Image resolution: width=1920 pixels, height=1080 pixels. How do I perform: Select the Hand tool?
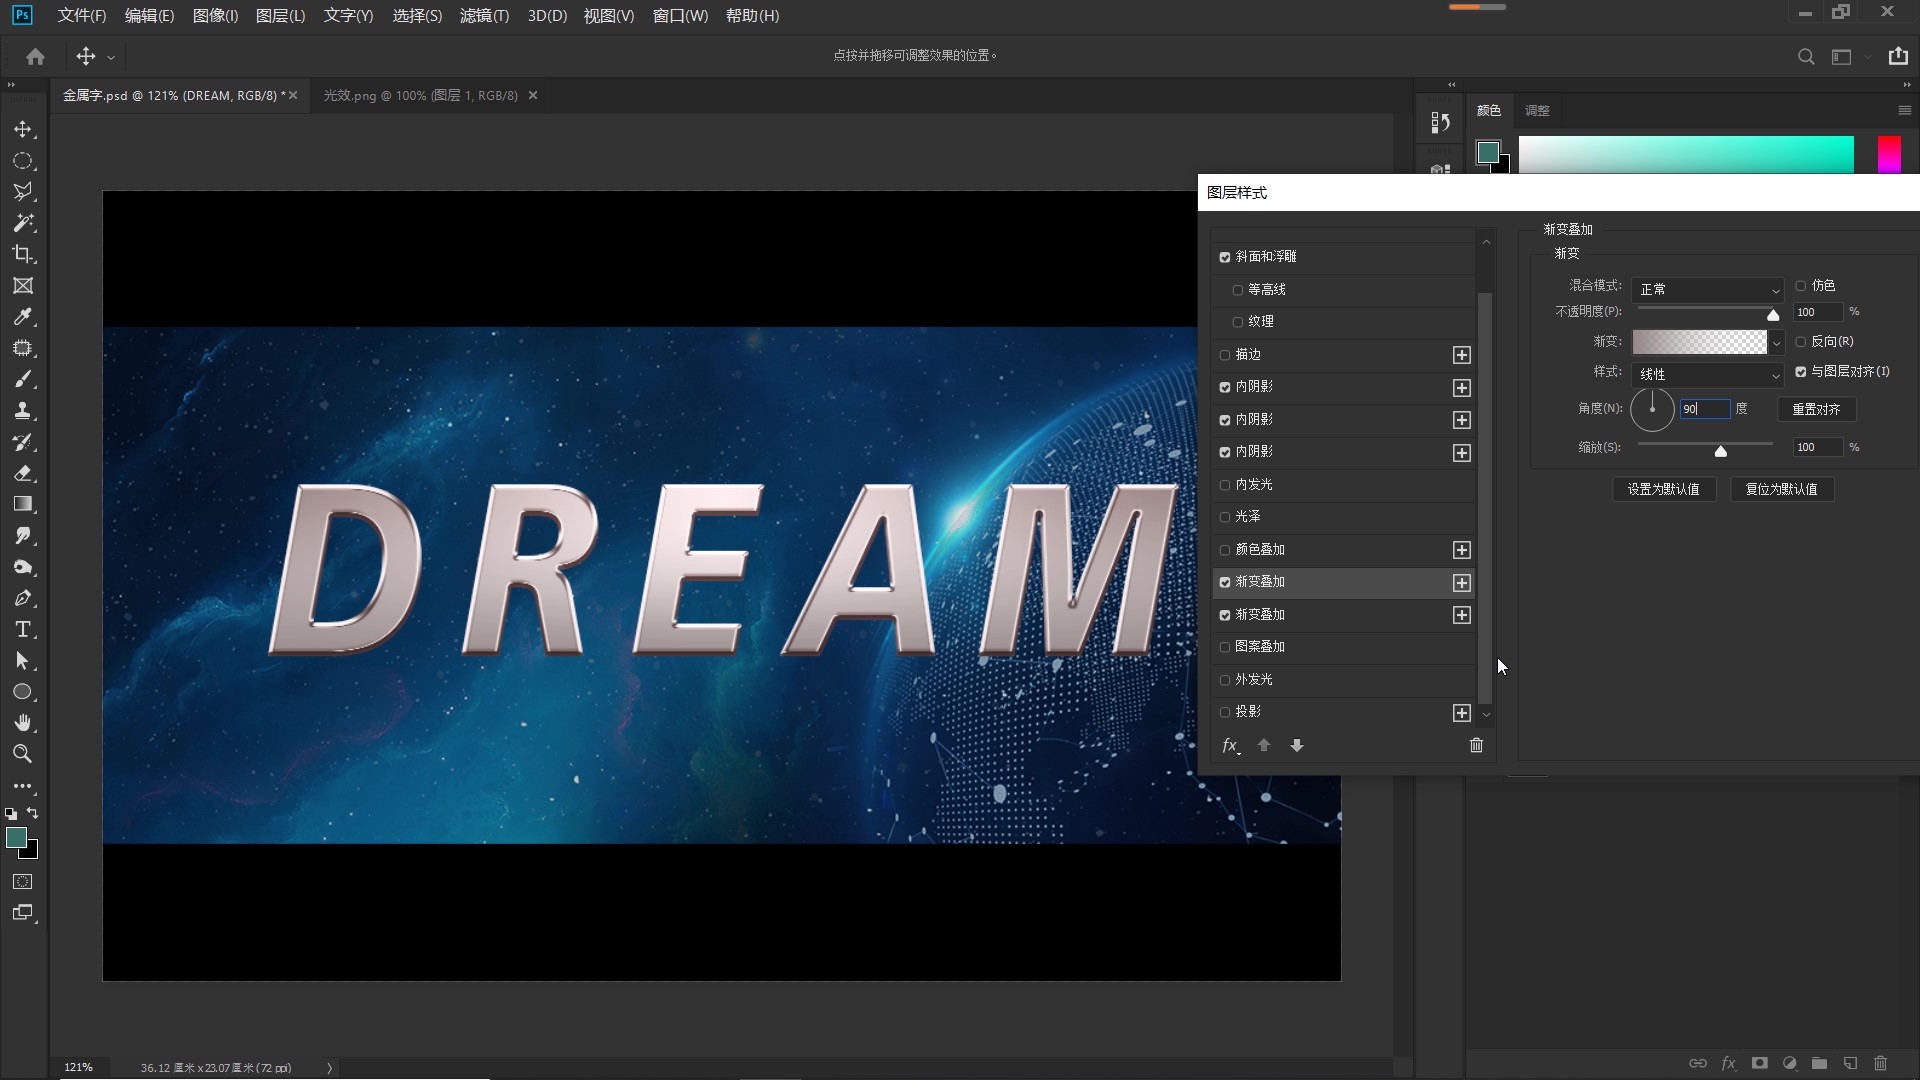point(23,723)
